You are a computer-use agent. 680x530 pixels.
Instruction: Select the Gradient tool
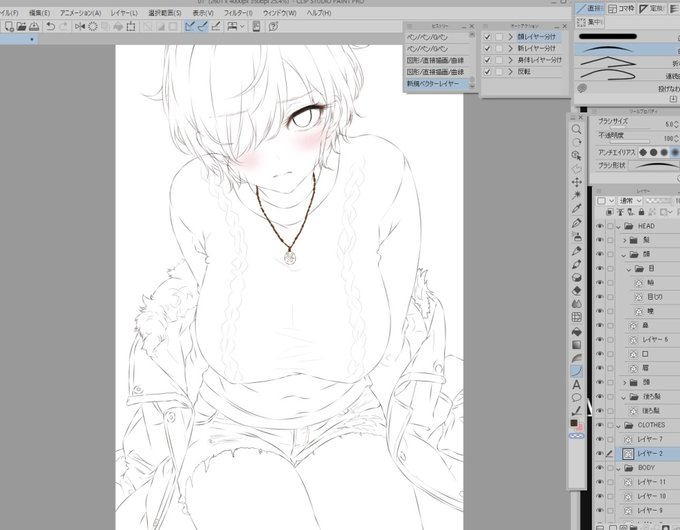576,345
